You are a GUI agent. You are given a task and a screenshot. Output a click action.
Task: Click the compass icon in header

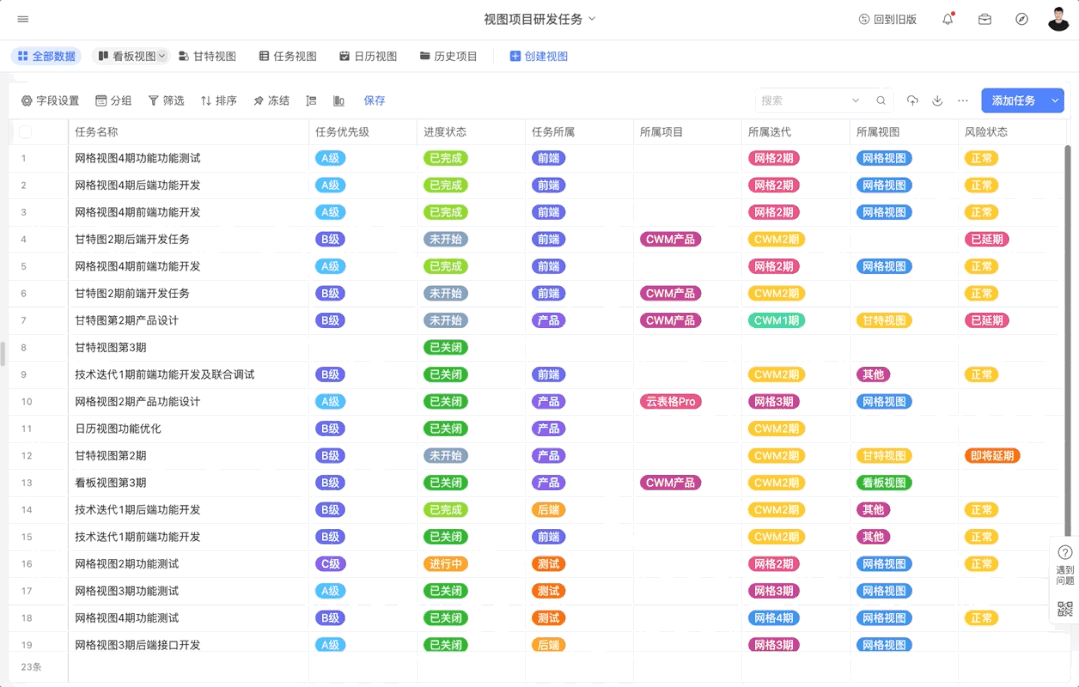1021,19
